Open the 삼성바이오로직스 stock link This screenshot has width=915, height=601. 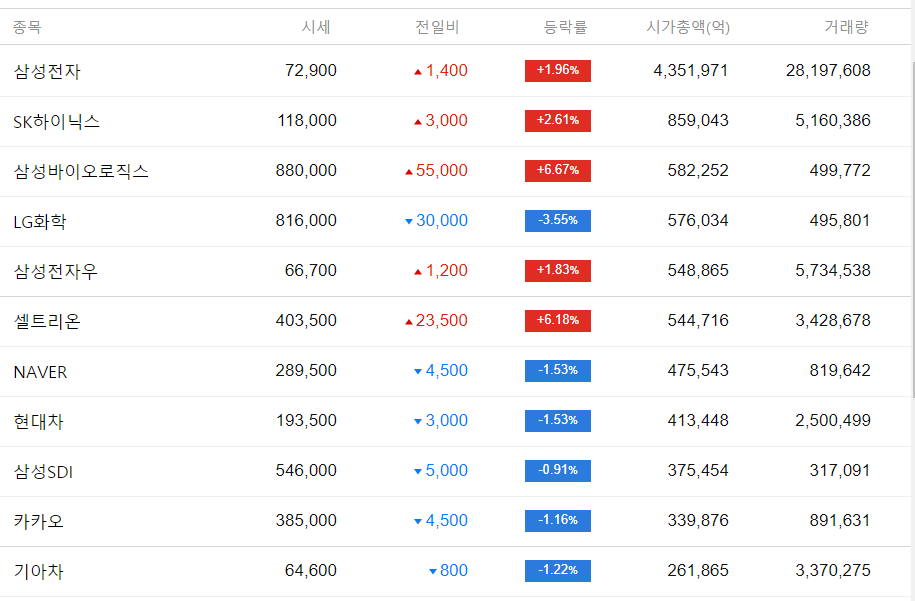(81, 171)
